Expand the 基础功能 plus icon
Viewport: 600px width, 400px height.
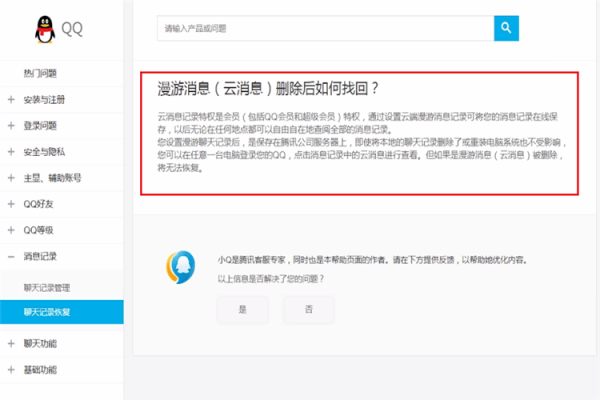11,369
